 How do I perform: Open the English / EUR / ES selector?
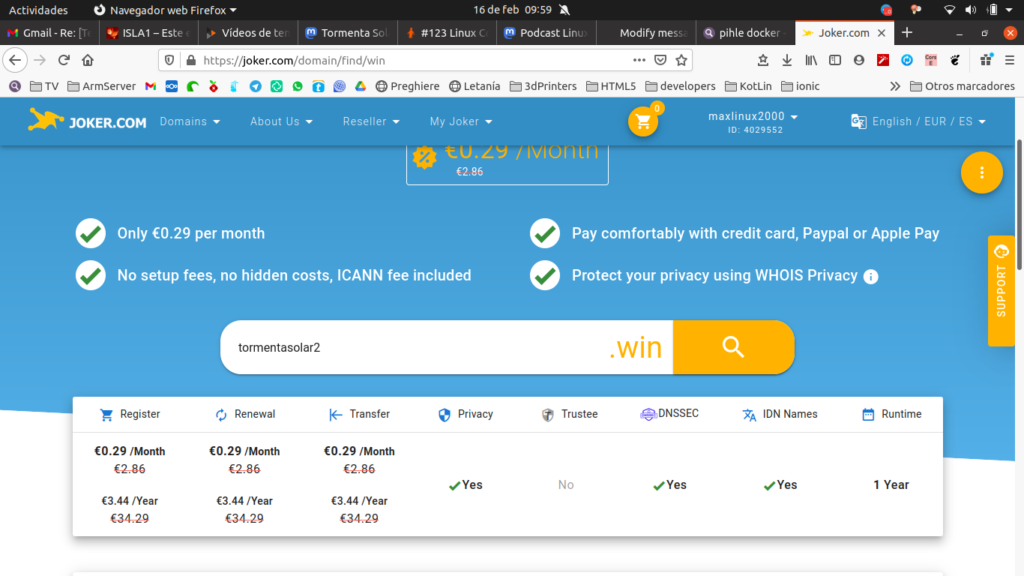pyautogui.click(x=918, y=121)
